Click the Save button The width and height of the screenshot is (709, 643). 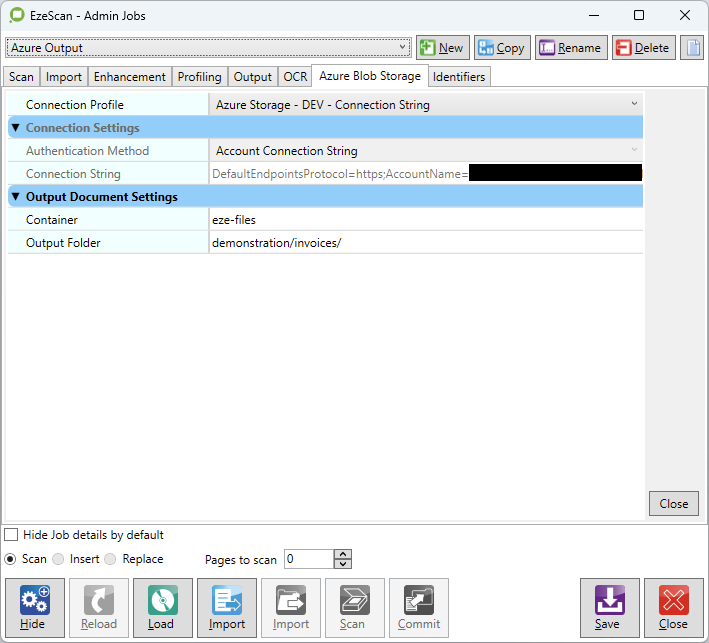coord(609,607)
